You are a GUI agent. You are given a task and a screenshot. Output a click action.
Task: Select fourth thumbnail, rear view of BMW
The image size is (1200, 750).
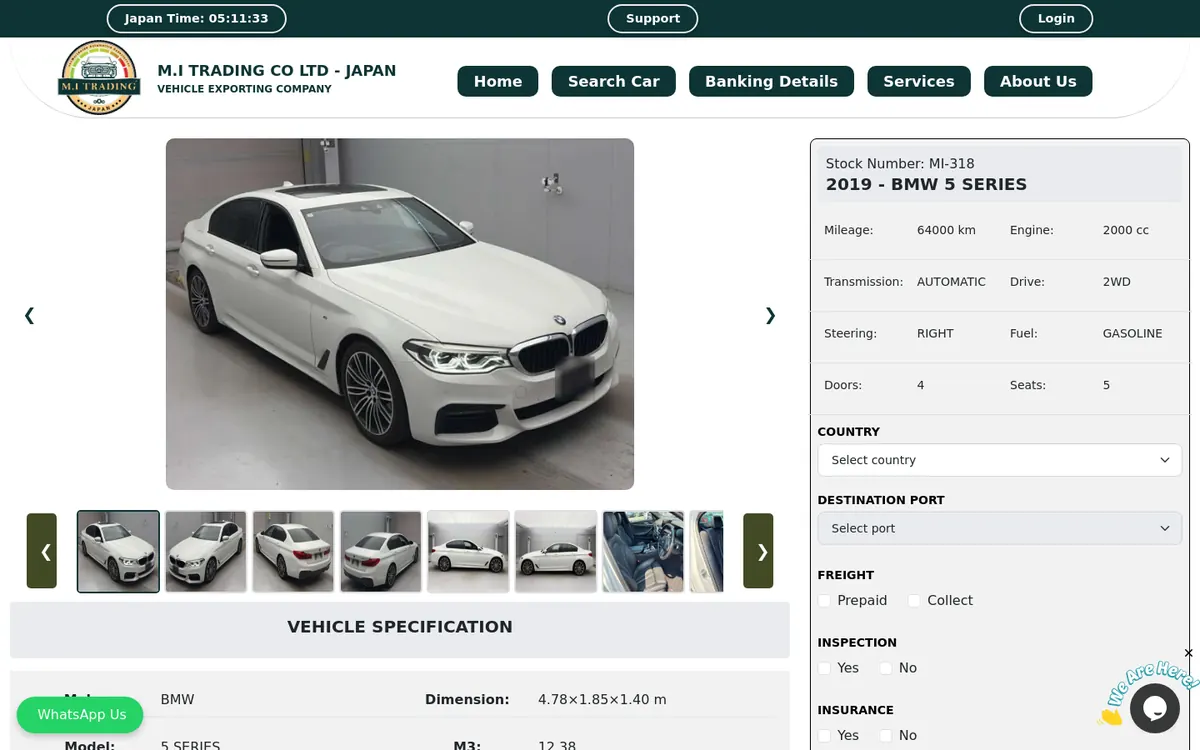[x=381, y=552]
